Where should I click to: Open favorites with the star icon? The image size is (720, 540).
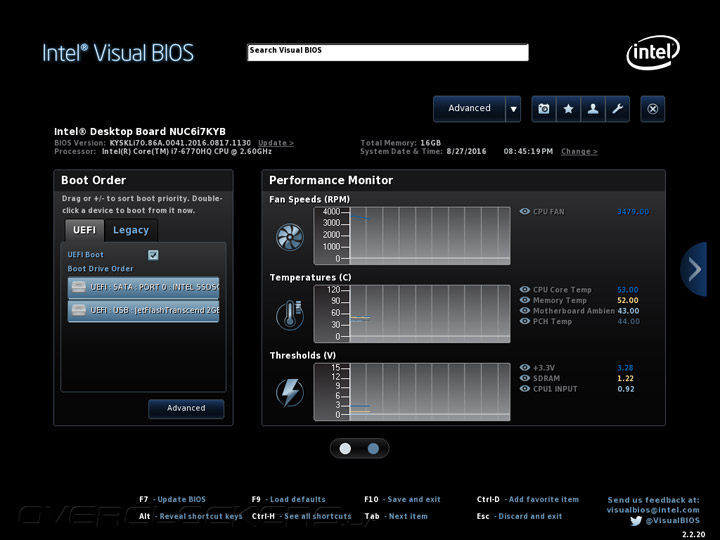(x=568, y=109)
